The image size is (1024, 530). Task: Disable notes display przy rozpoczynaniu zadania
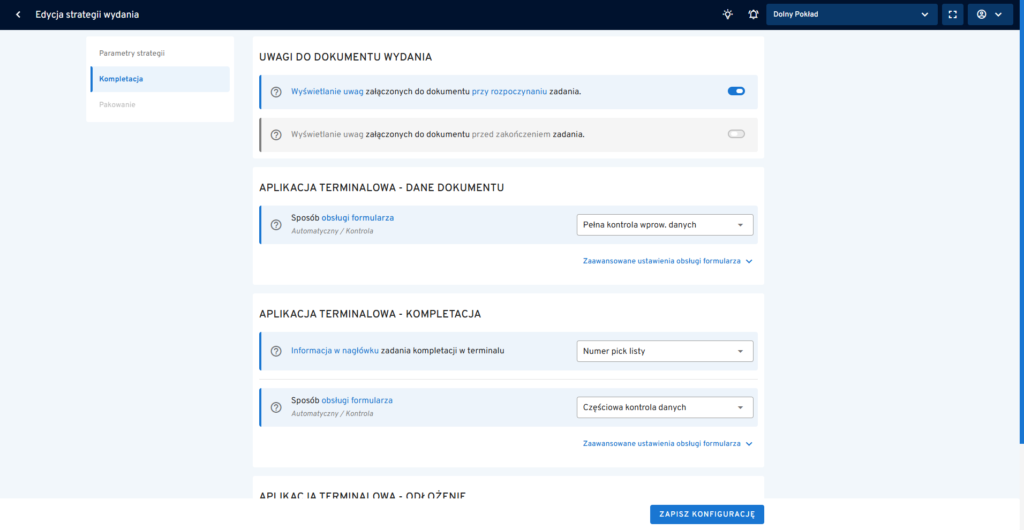coord(736,91)
